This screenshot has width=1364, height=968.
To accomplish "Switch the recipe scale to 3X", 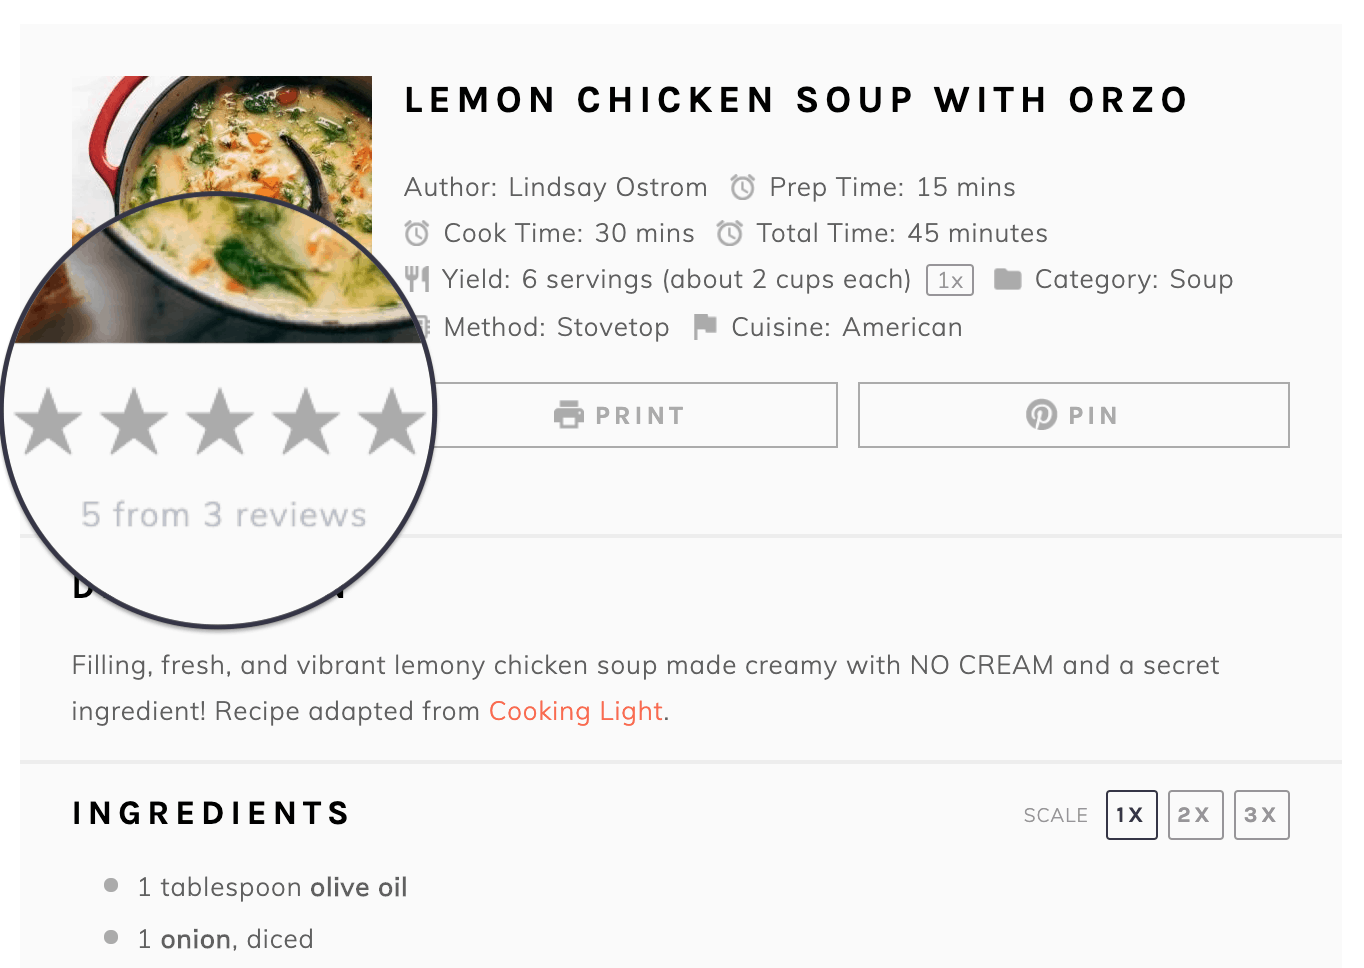I will 1261,815.
